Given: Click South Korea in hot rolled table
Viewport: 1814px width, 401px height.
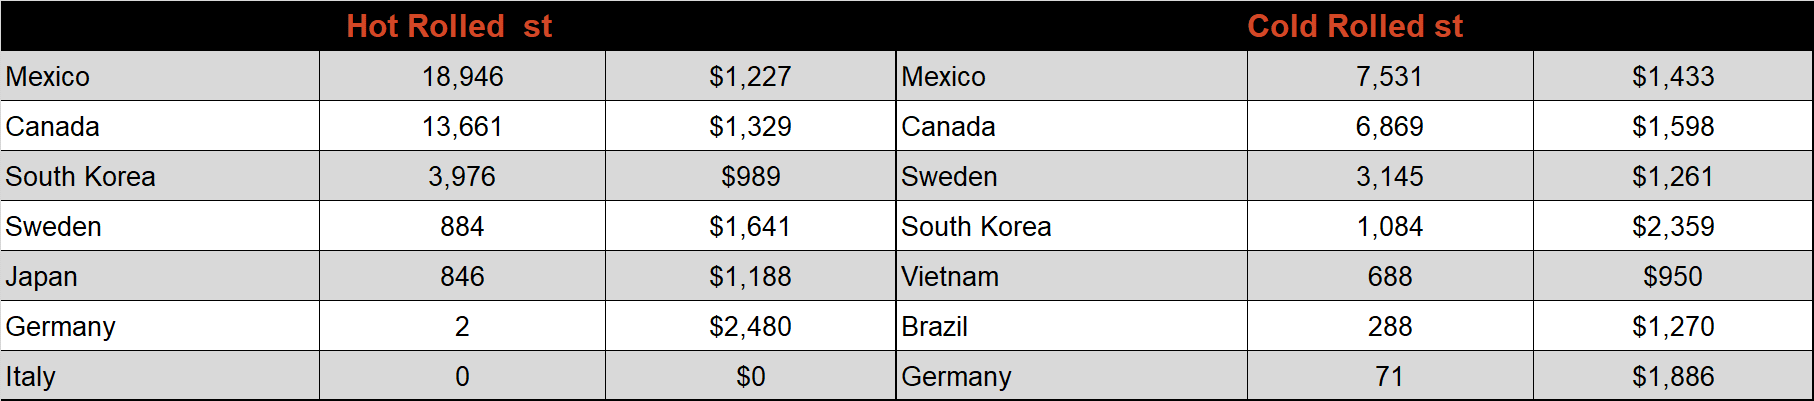Looking at the screenshot, I should 160,176.
